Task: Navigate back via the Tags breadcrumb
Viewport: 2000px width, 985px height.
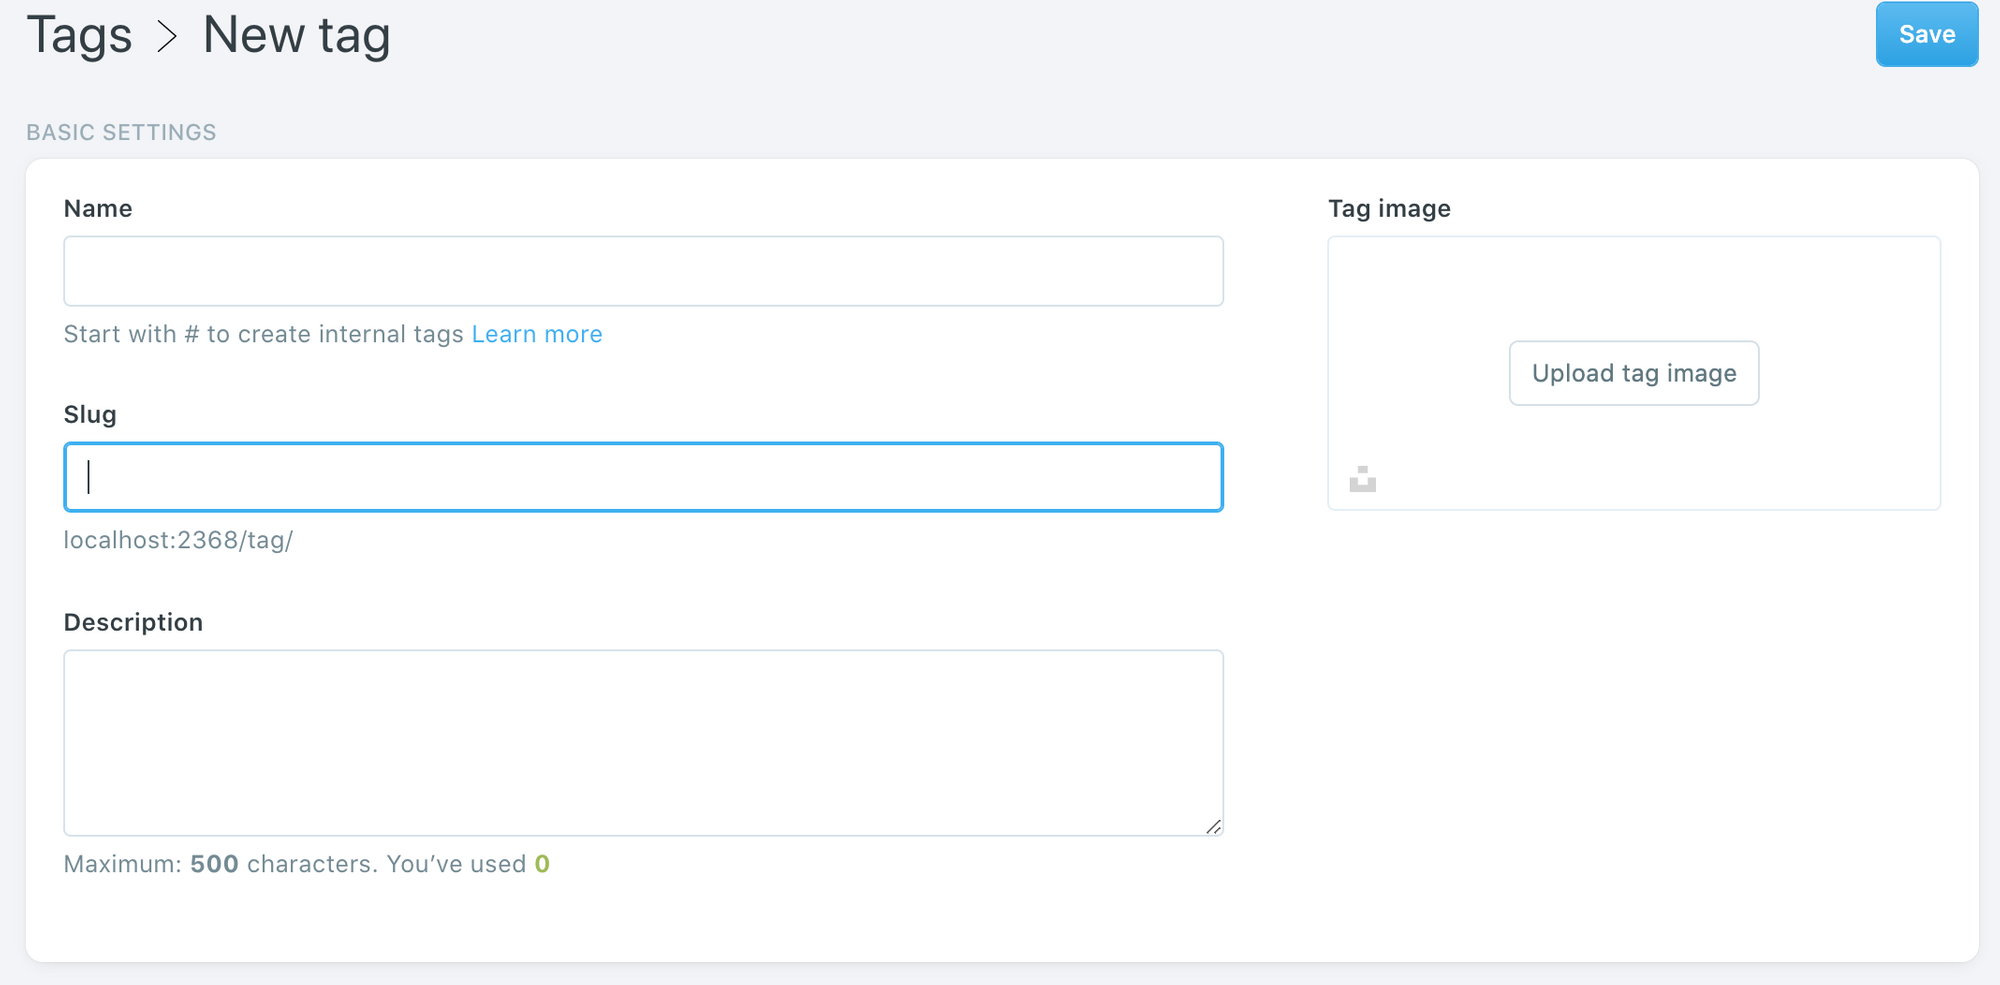Action: tap(80, 35)
